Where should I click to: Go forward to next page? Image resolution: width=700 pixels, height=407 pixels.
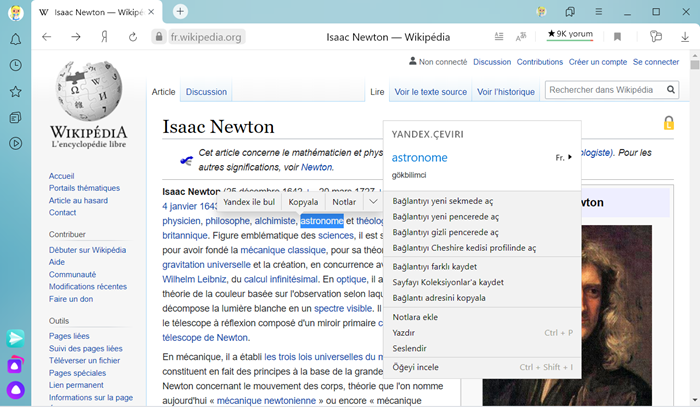[x=76, y=37]
